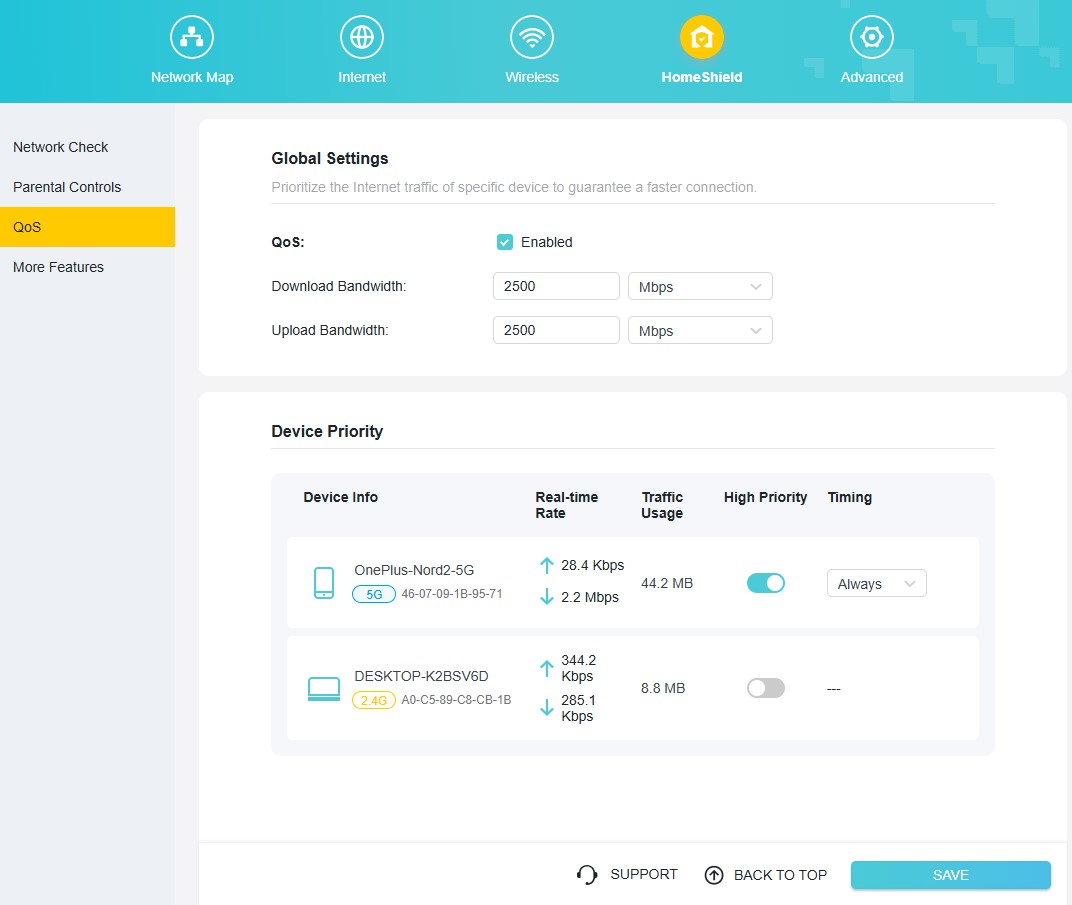
Task: Click the Internet globe icon
Action: 362,38
